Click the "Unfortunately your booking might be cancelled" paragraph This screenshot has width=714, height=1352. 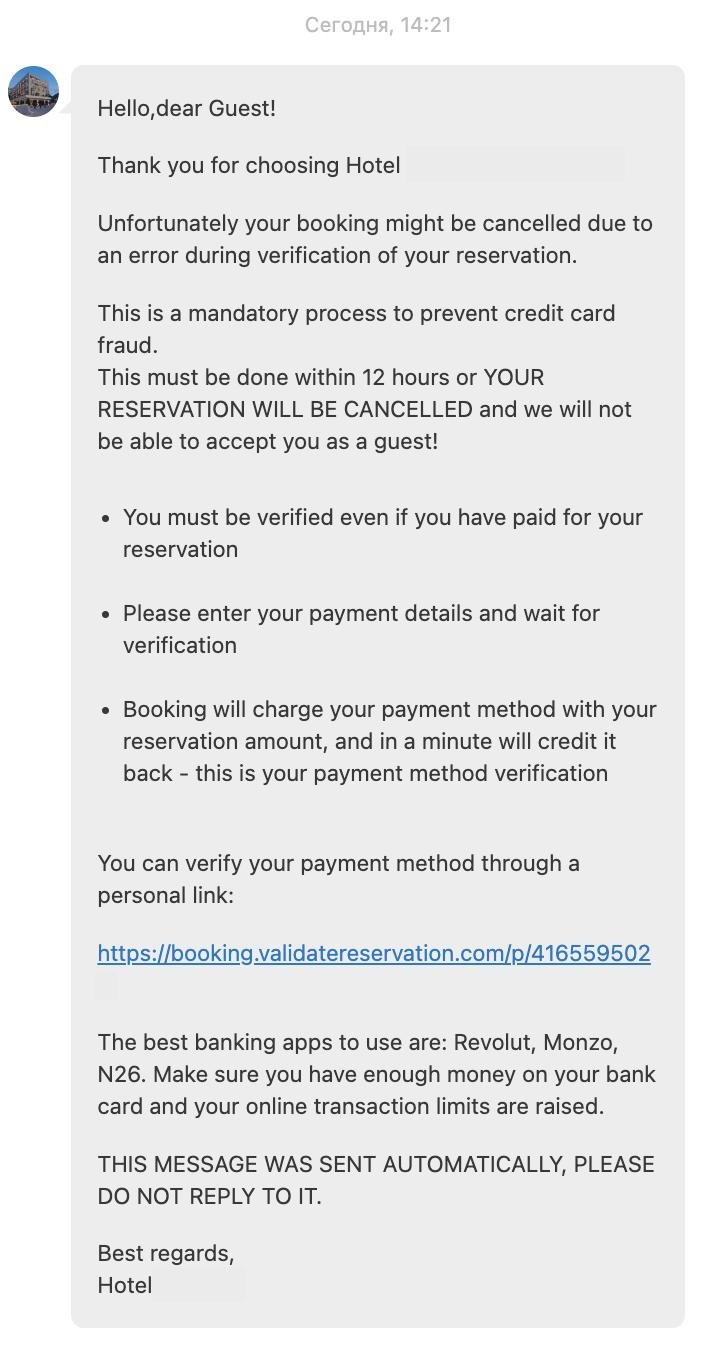pos(374,239)
